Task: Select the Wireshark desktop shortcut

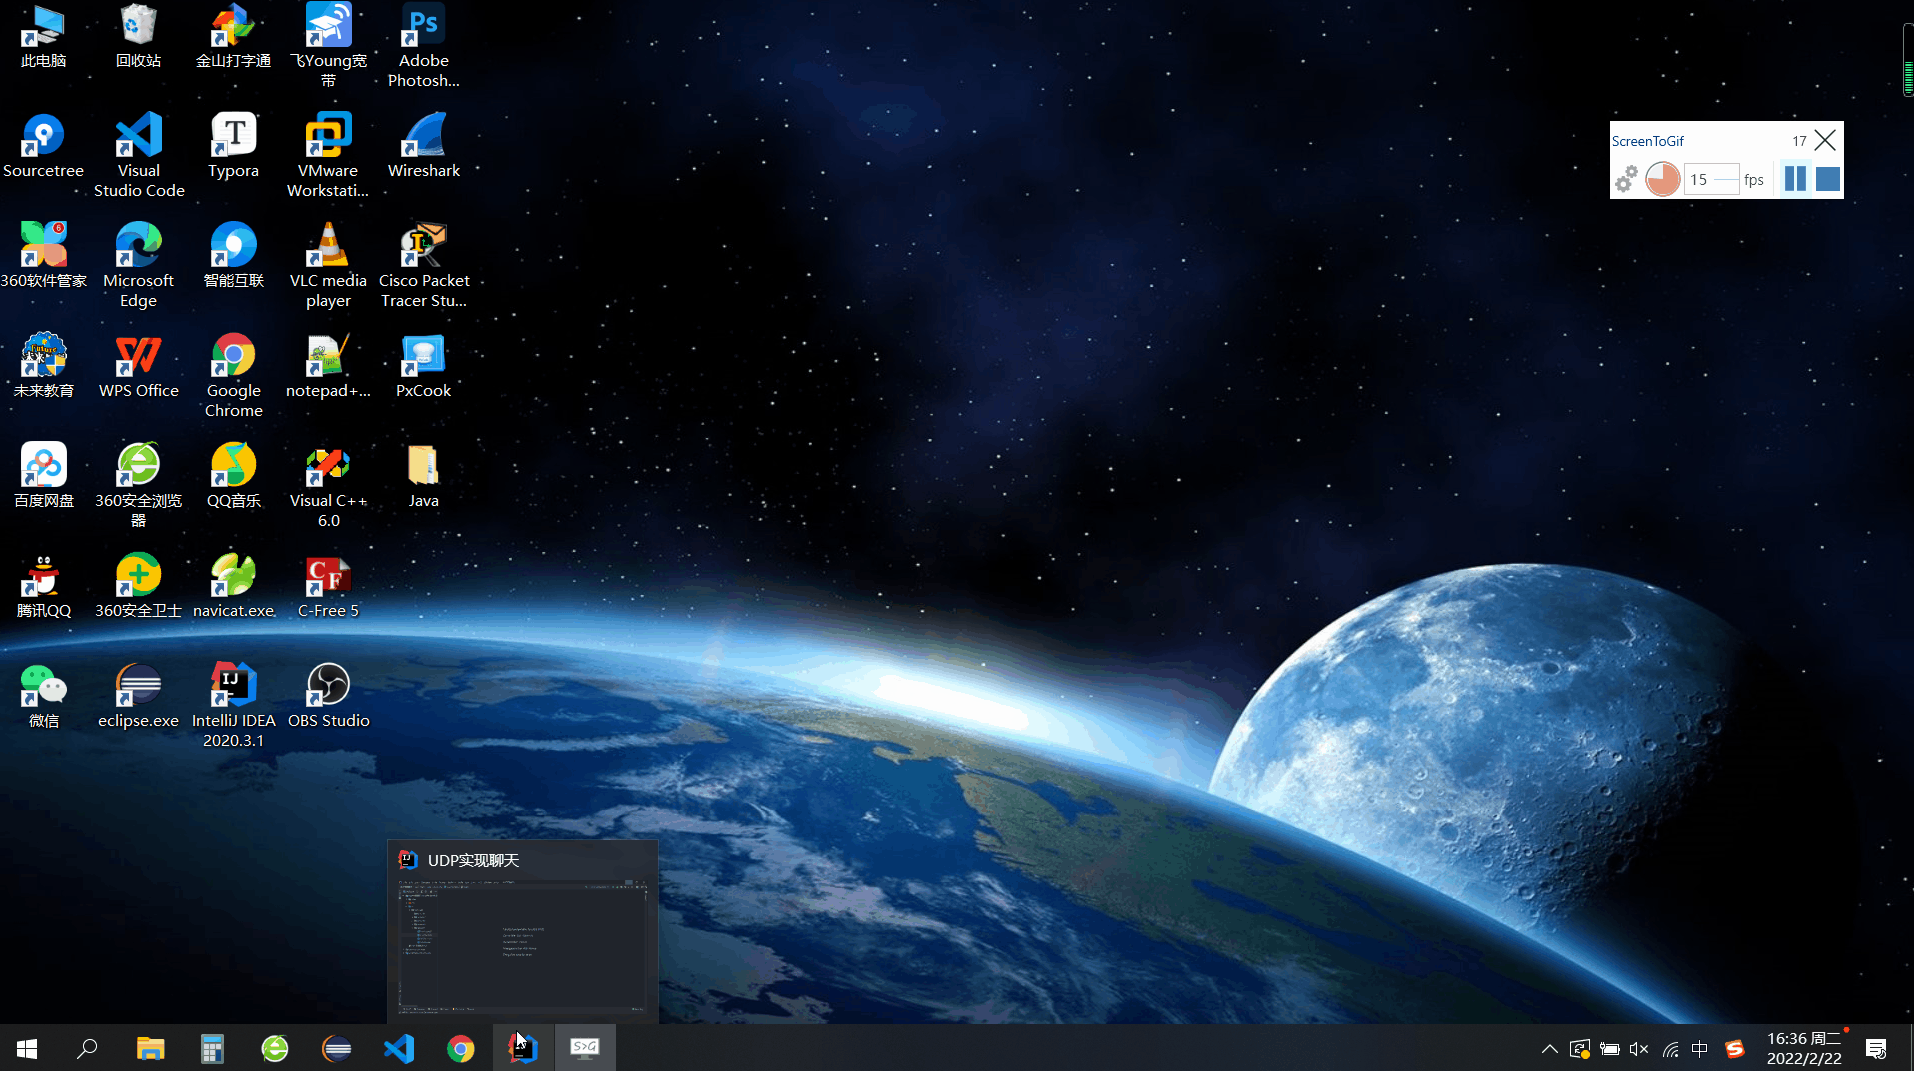Action: 423,147
